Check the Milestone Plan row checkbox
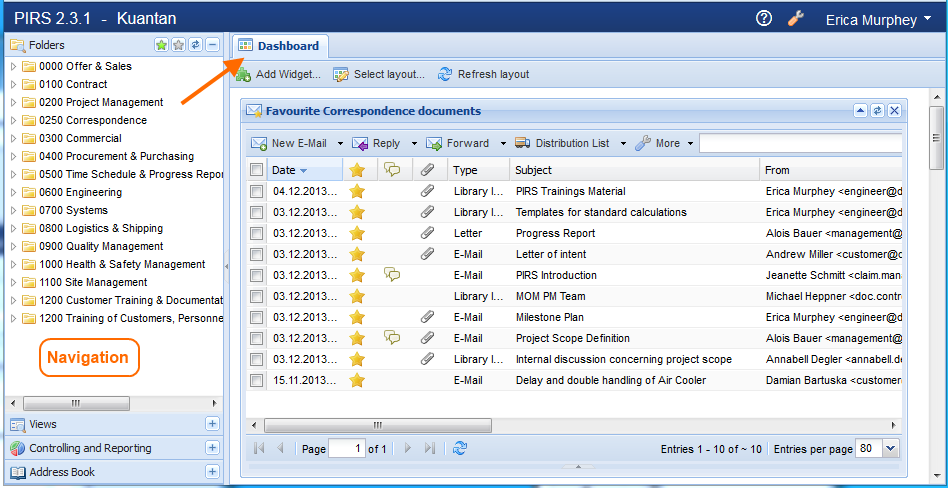 click(x=256, y=317)
